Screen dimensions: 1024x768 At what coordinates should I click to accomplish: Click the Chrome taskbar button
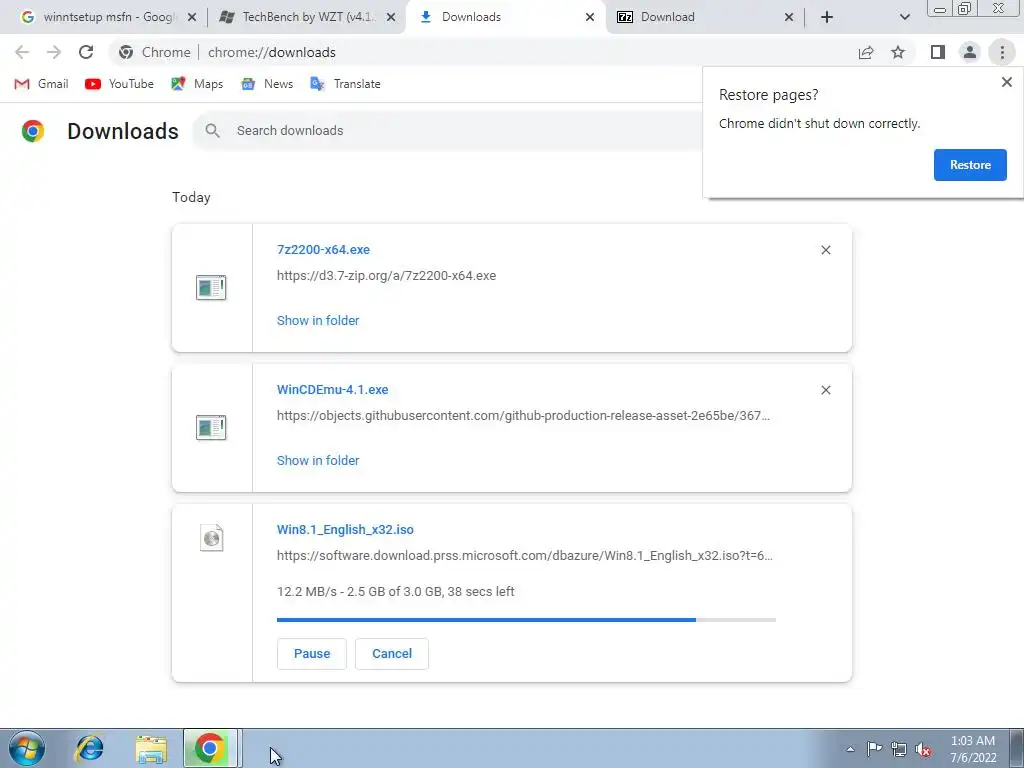(x=209, y=748)
